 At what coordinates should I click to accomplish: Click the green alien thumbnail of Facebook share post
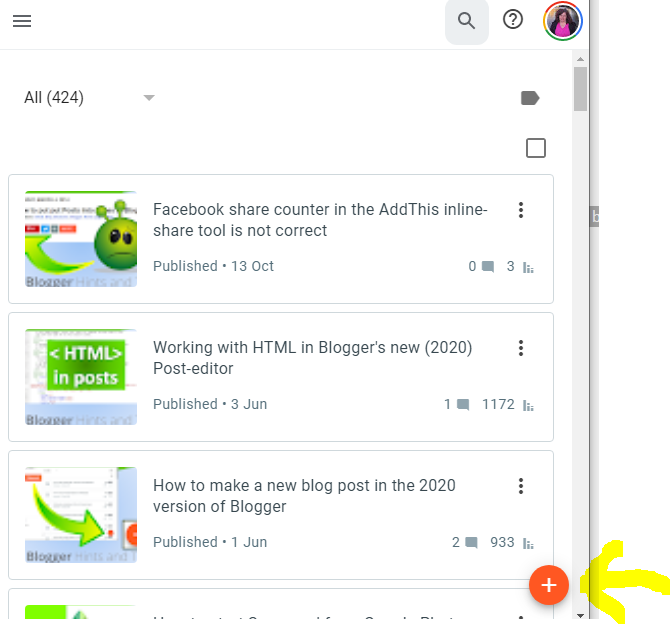[81, 239]
